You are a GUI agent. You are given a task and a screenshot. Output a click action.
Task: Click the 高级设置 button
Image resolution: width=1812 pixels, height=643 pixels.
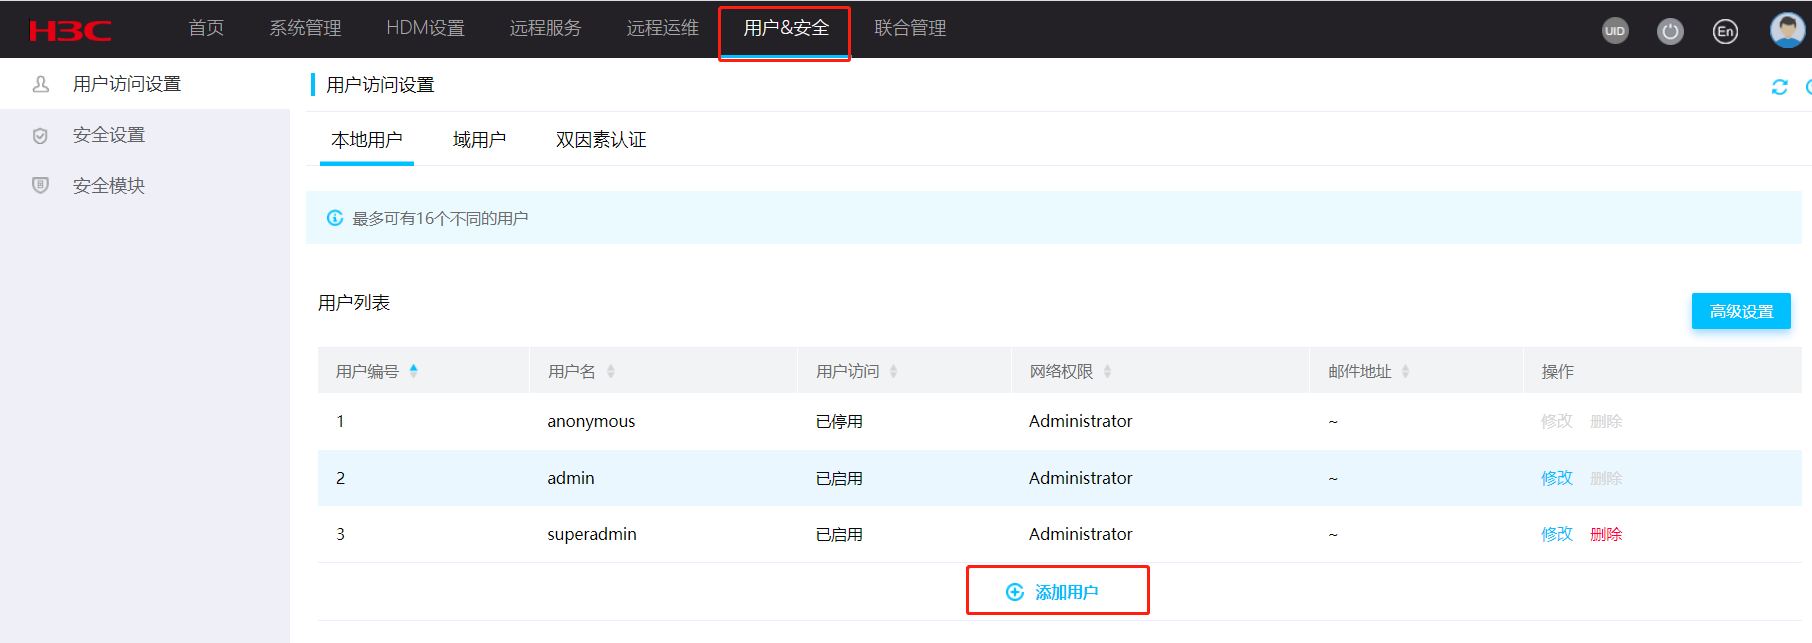1740,311
